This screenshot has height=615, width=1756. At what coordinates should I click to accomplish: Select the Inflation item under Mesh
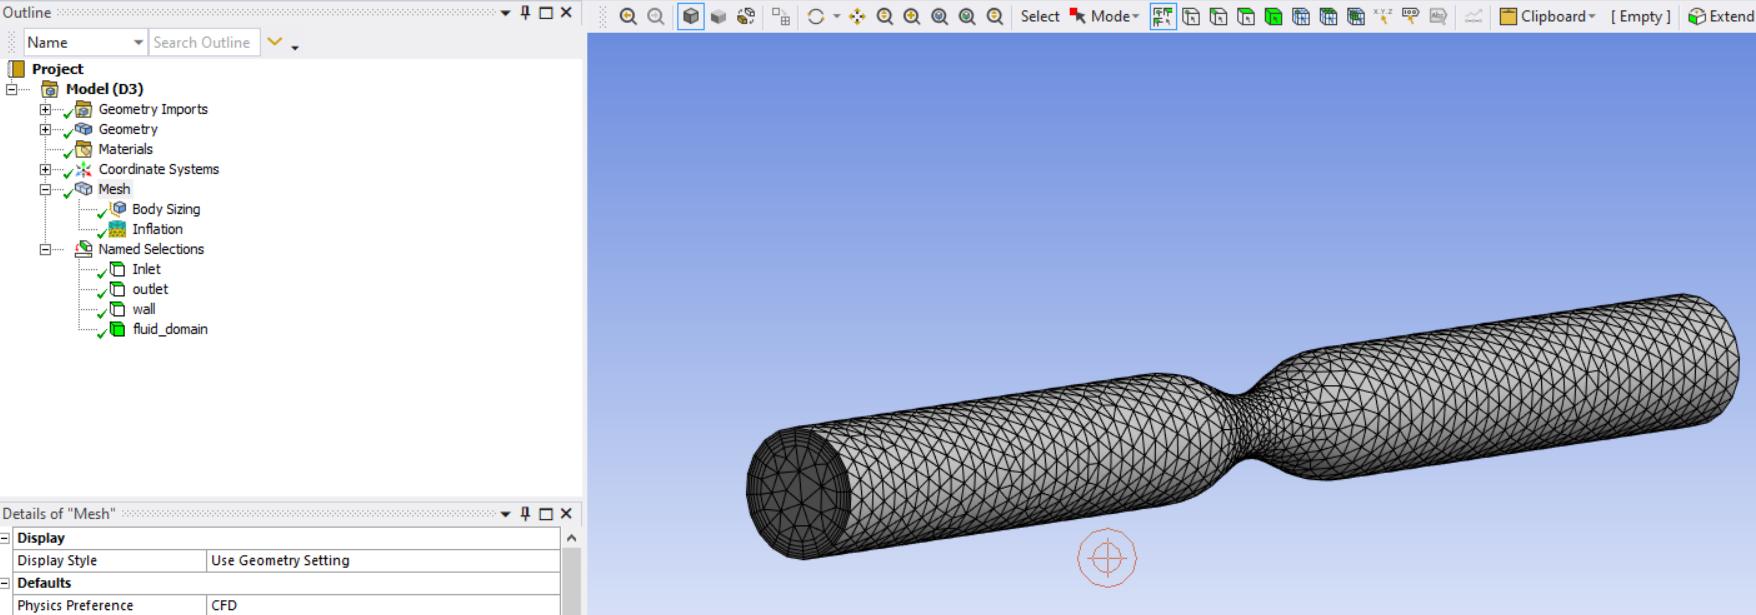tap(157, 229)
